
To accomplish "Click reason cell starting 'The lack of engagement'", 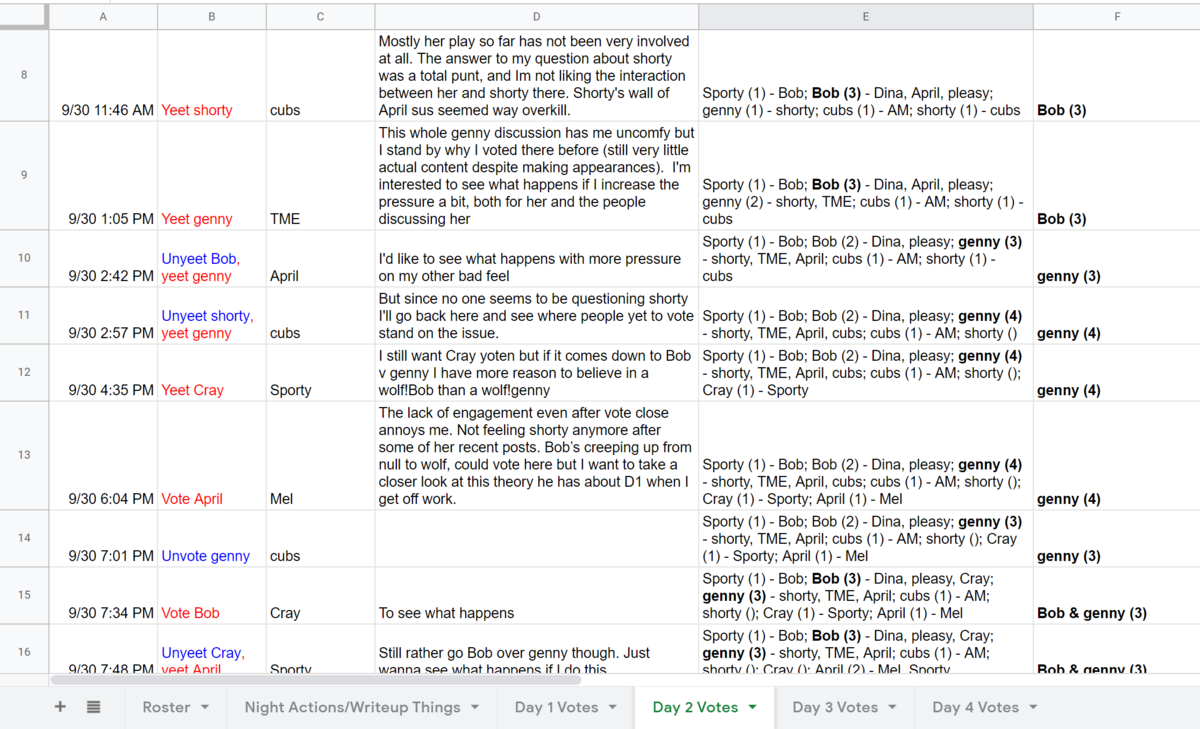I will coord(536,456).
